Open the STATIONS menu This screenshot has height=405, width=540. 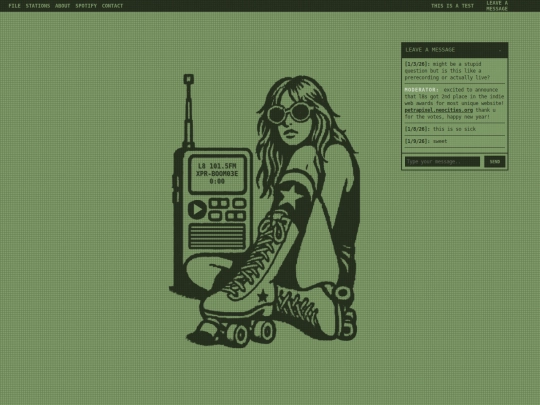pyautogui.click(x=38, y=6)
